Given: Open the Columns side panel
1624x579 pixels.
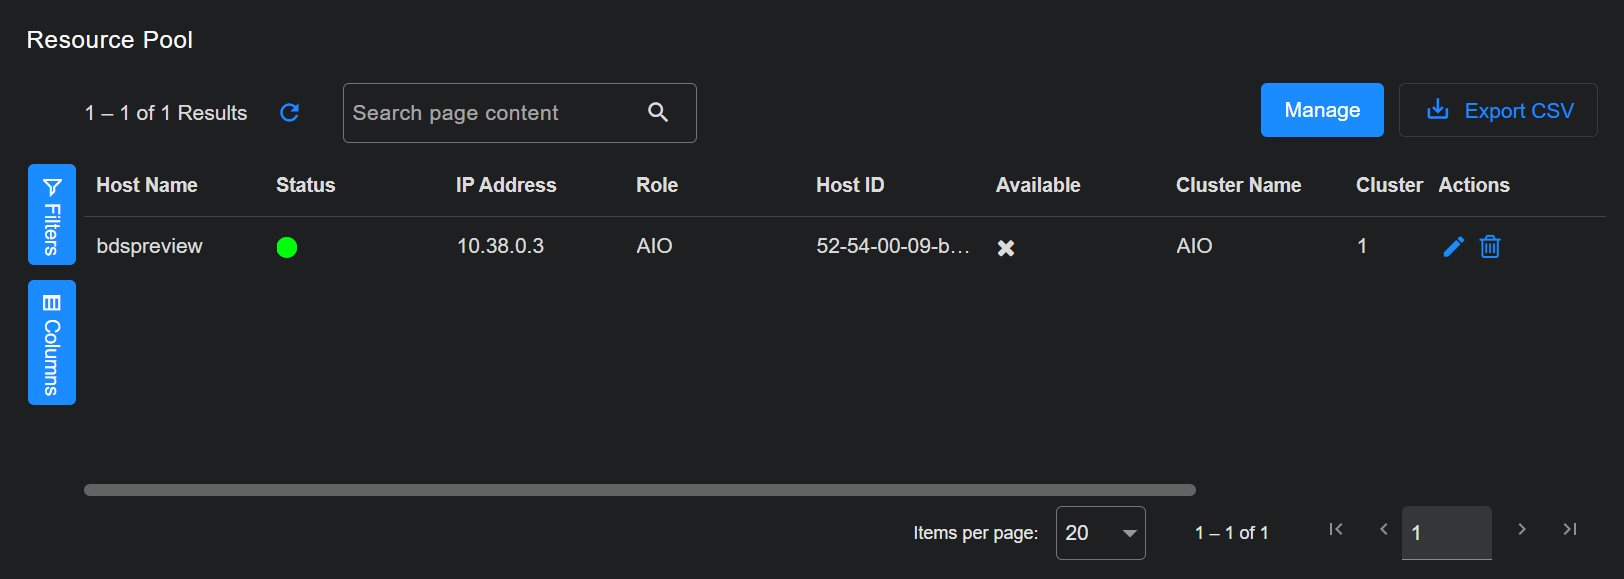Looking at the screenshot, I should point(52,342).
